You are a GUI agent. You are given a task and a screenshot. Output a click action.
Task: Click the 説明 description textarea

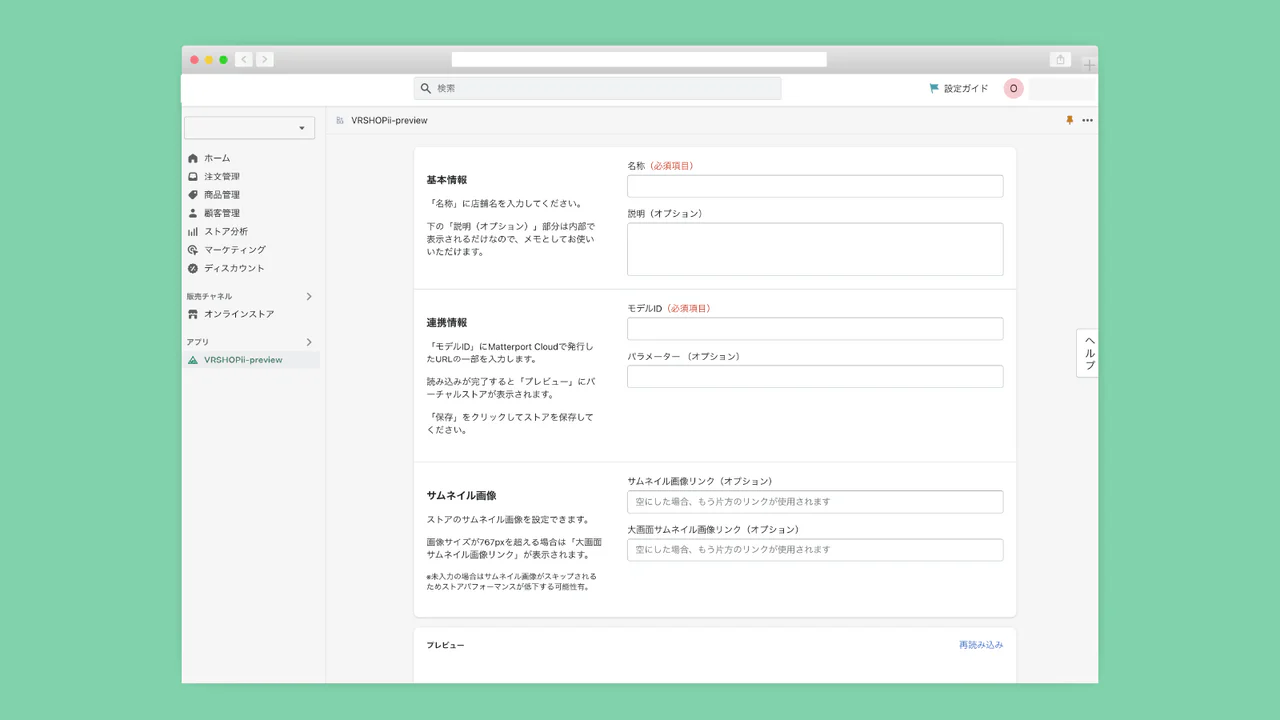pos(815,249)
